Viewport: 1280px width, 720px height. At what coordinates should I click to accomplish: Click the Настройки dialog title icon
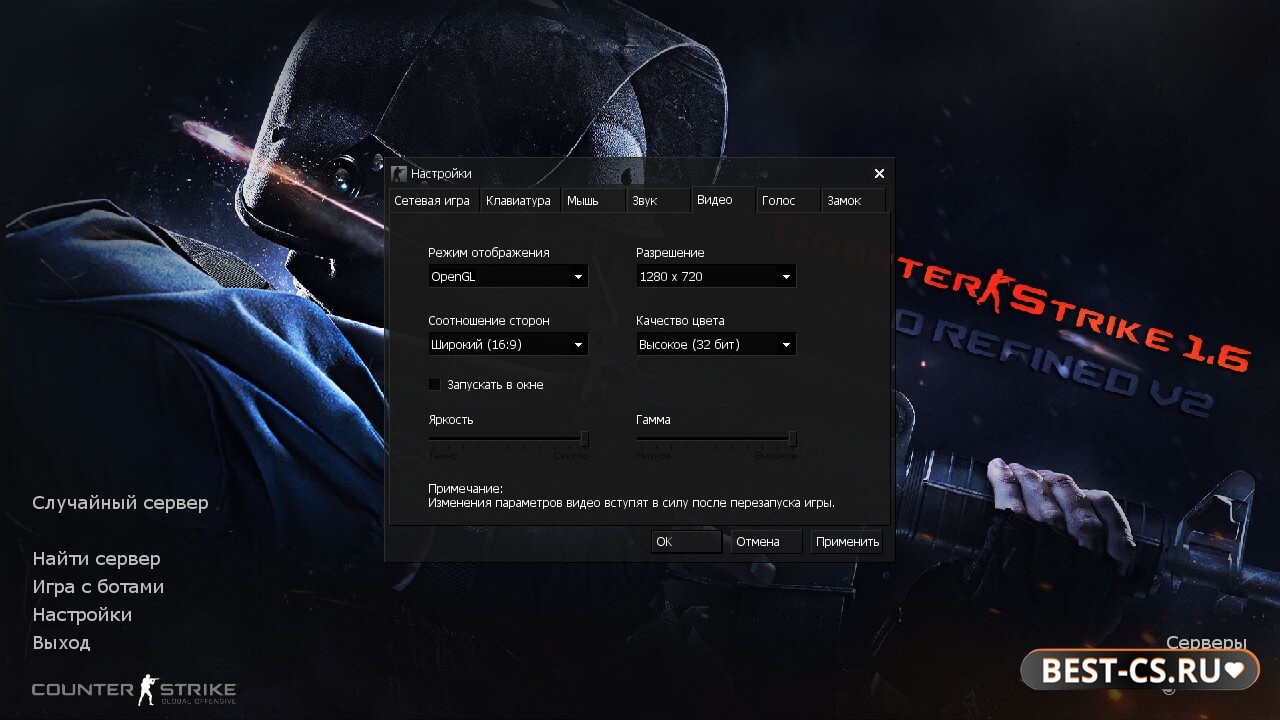[399, 173]
